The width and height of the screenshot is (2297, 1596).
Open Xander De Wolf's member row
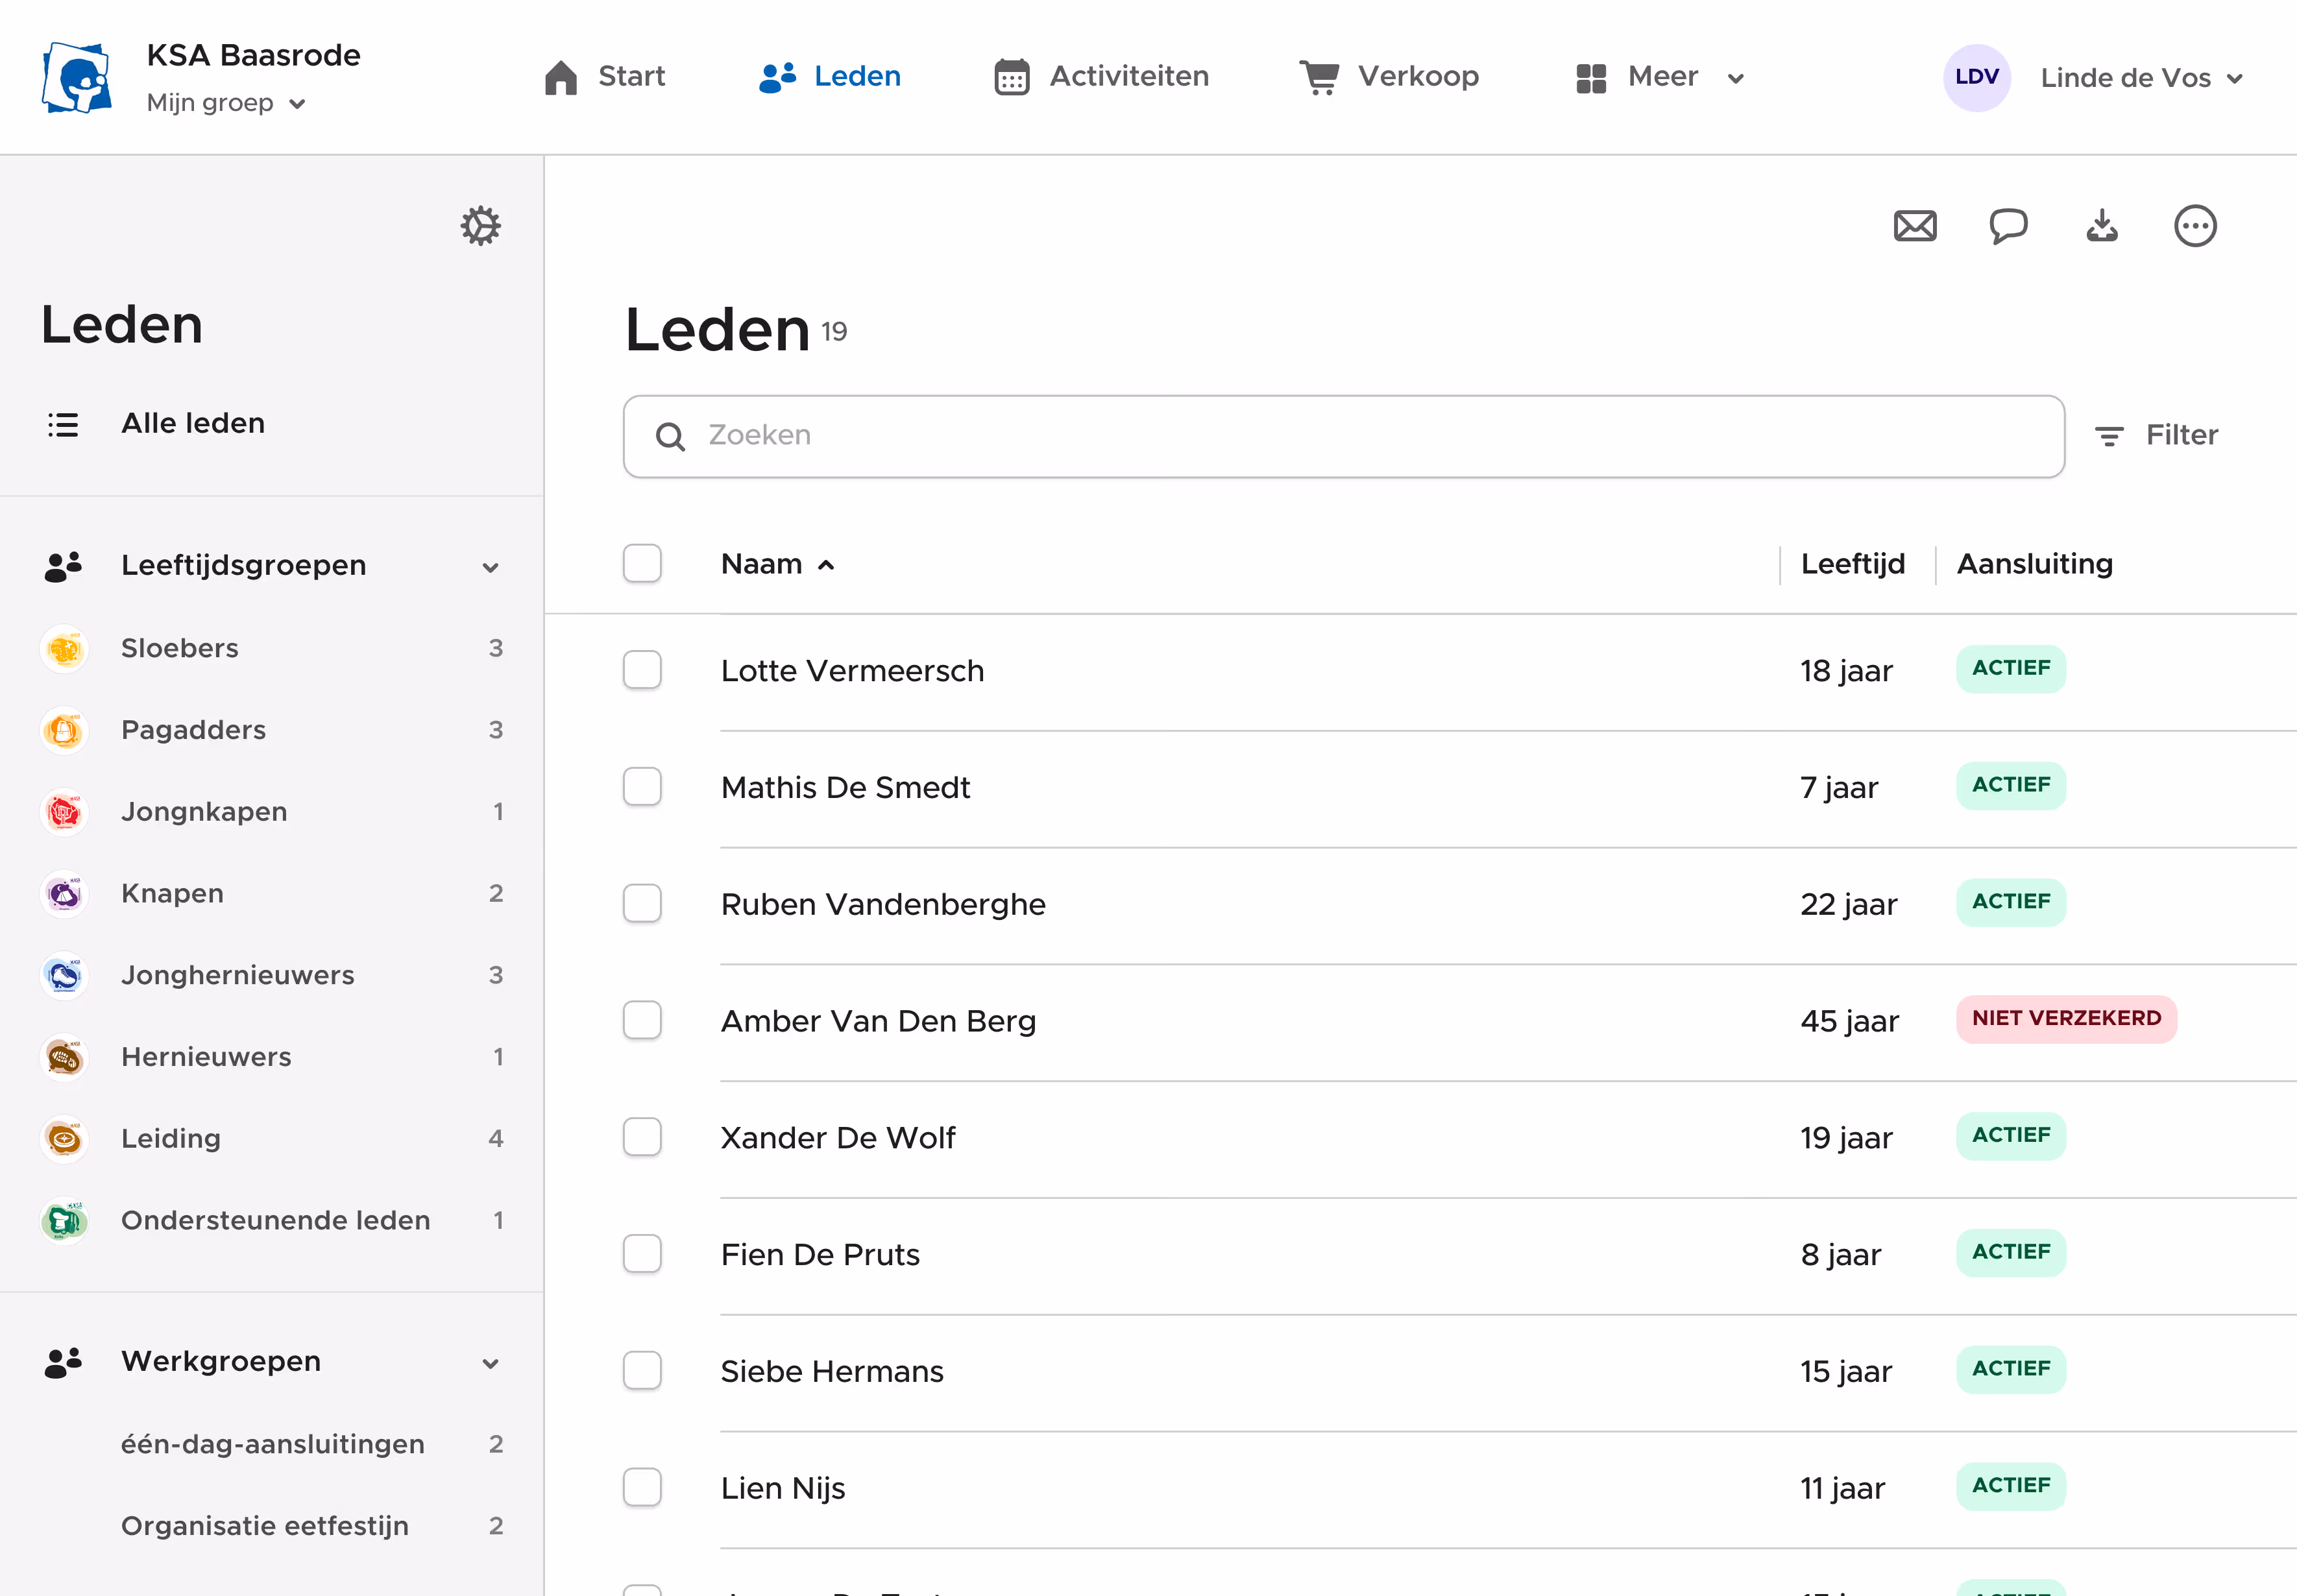click(x=838, y=1138)
